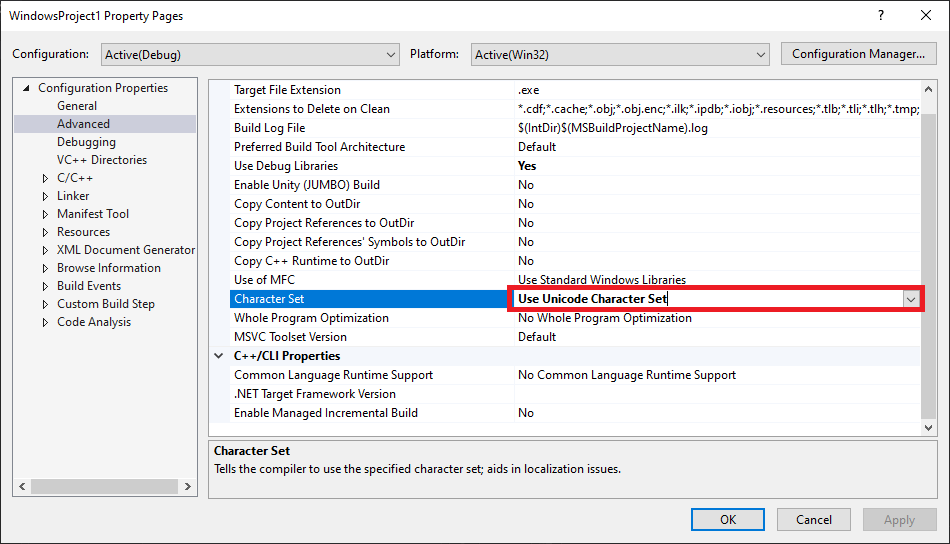Image resolution: width=950 pixels, height=544 pixels.
Task: Select the MSVC Toolset Version property
Action: 290,337
